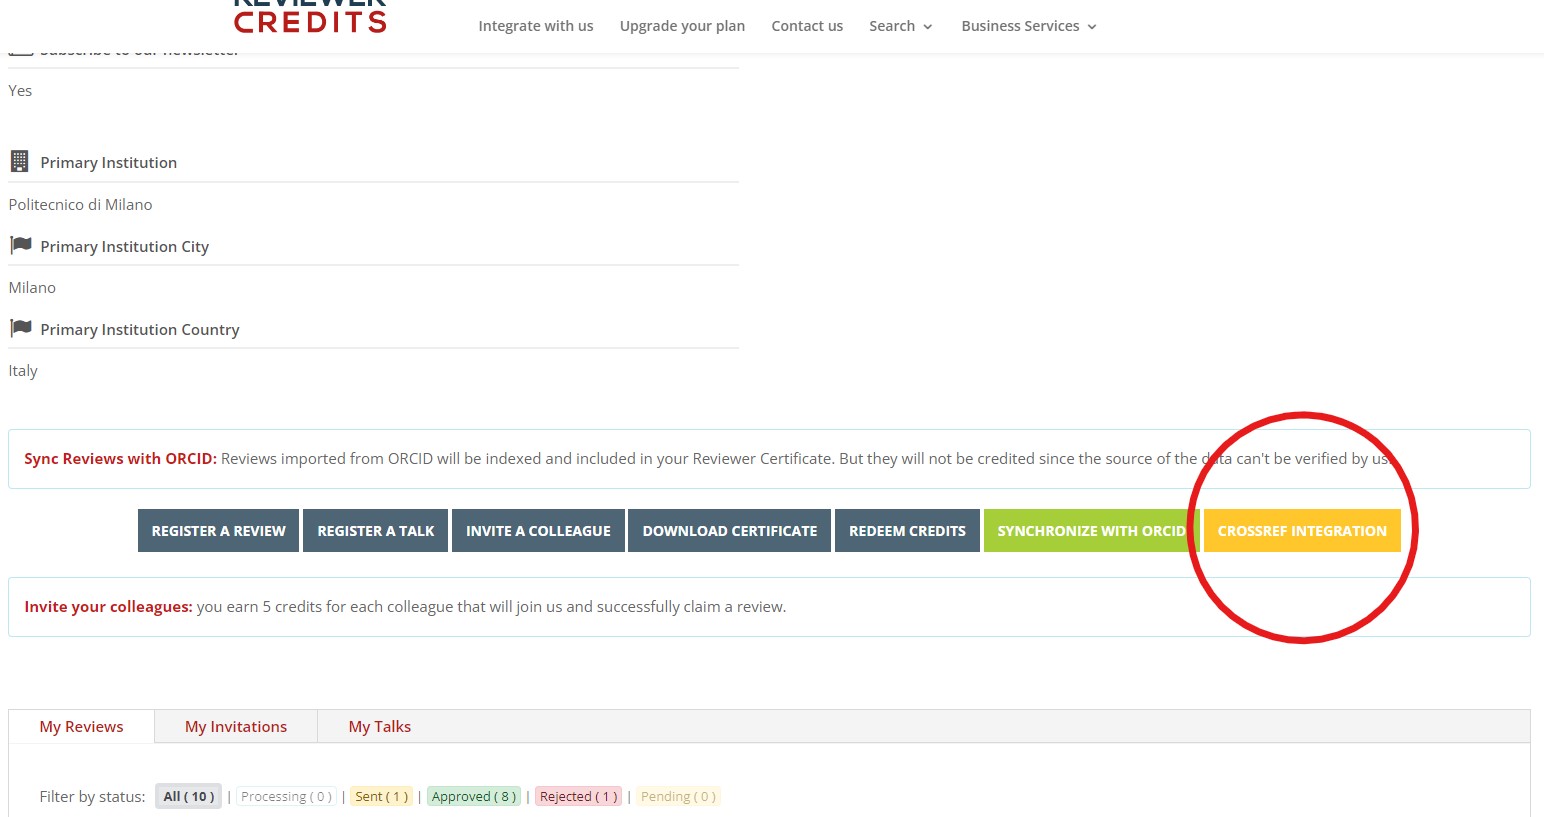Click the Primary Institution City flag icon

(20, 245)
